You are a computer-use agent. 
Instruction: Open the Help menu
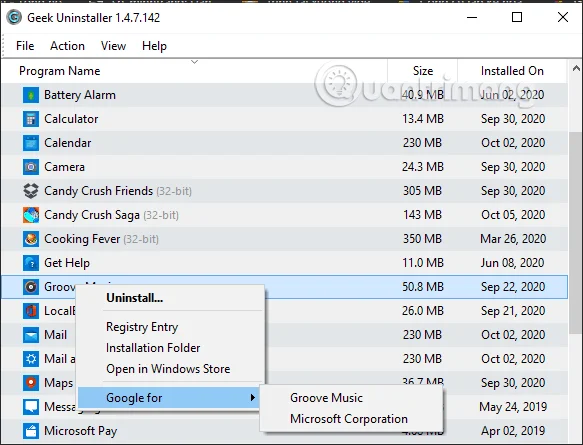[x=154, y=46]
